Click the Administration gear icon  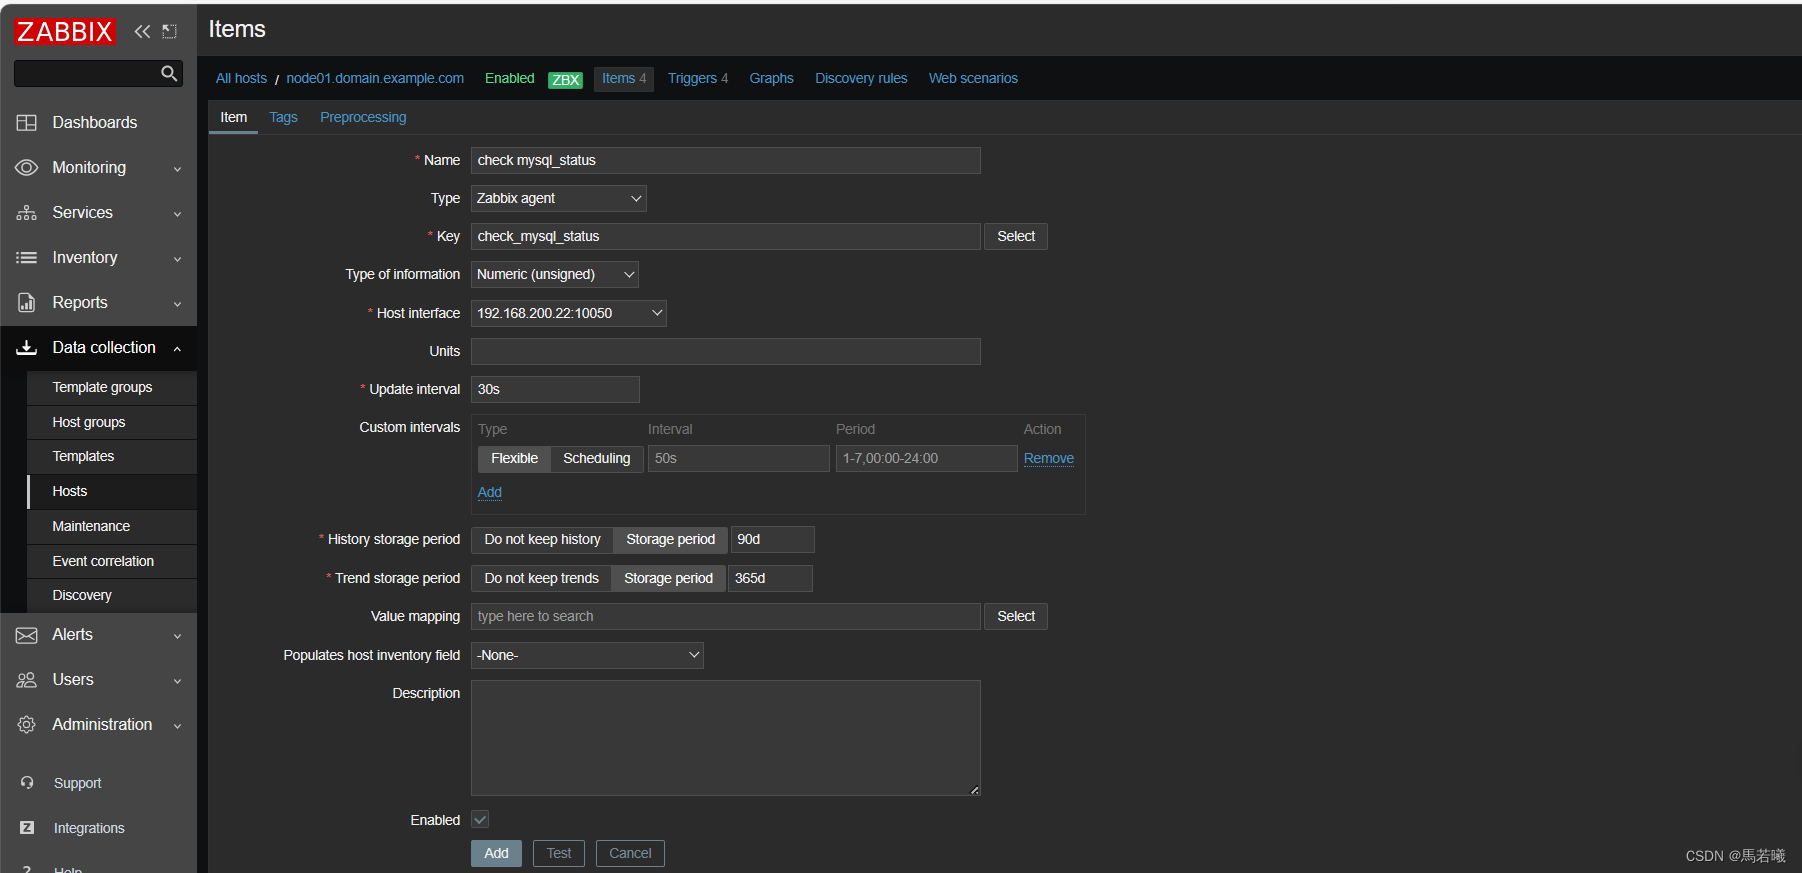27,724
